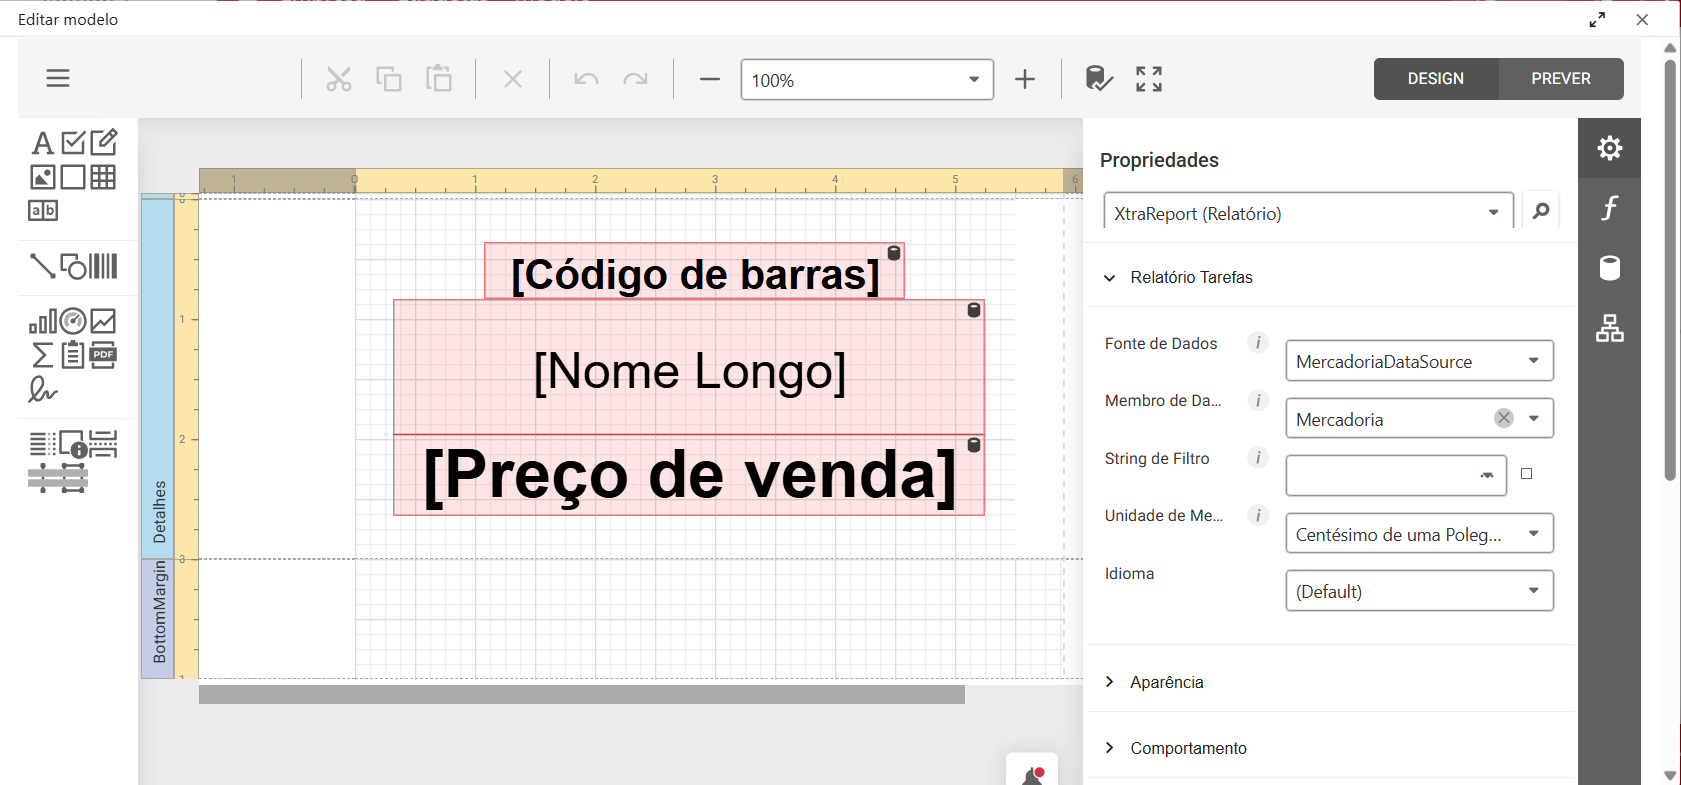
Task: Open the zoom level 100% dropdown
Action: (x=973, y=80)
